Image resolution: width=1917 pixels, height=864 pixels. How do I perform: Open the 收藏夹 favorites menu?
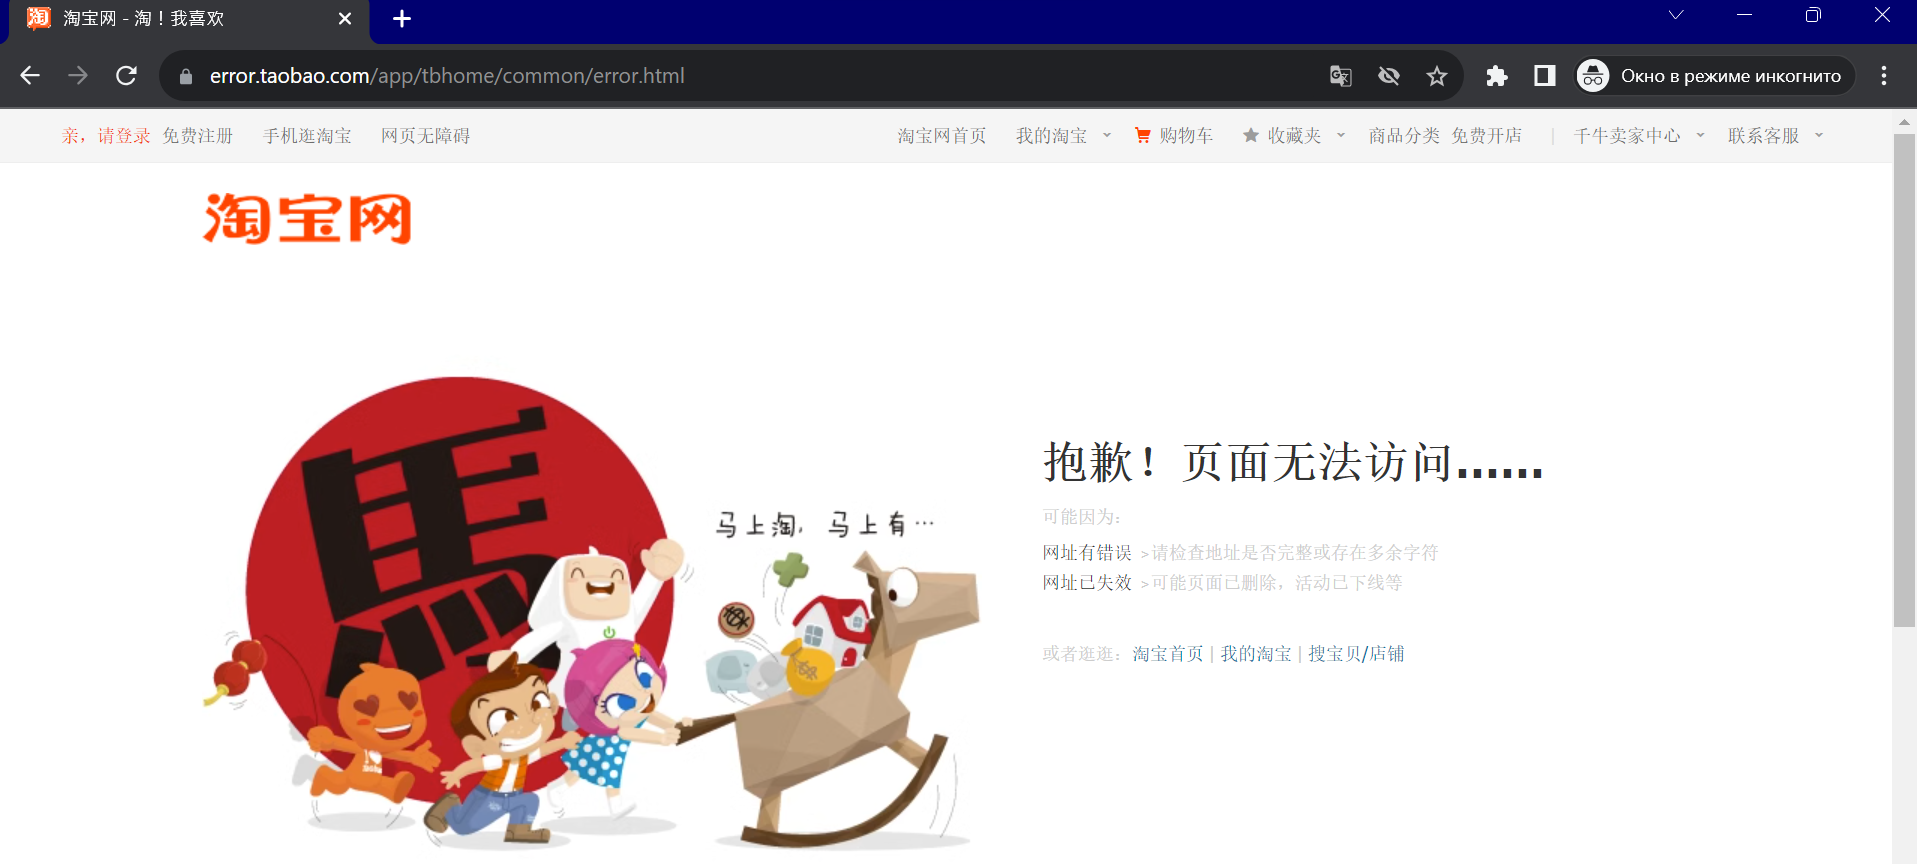(x=1294, y=136)
